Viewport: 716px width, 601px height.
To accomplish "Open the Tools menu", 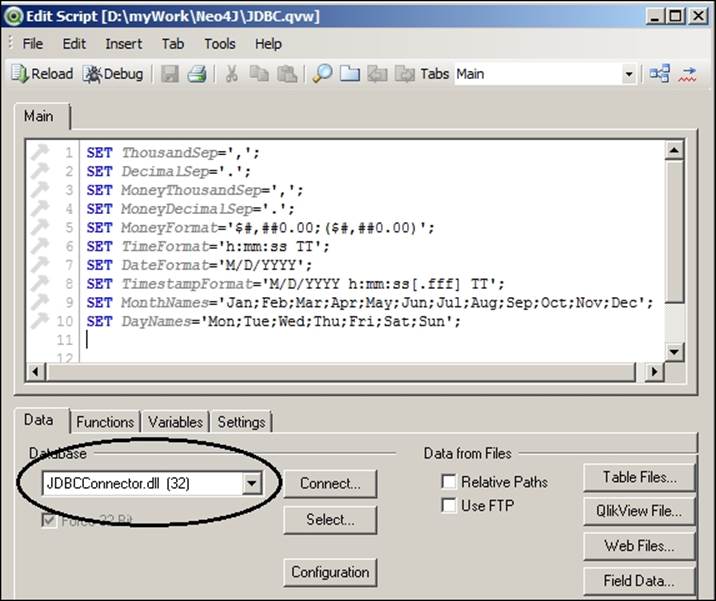I will click(220, 44).
